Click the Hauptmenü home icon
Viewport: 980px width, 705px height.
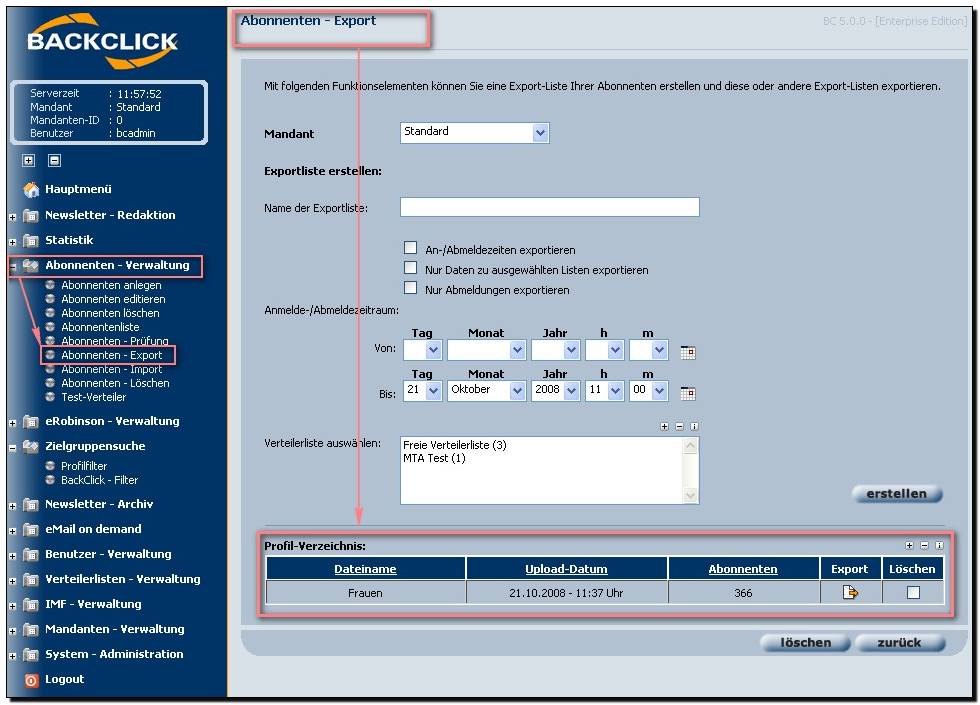(x=31, y=190)
